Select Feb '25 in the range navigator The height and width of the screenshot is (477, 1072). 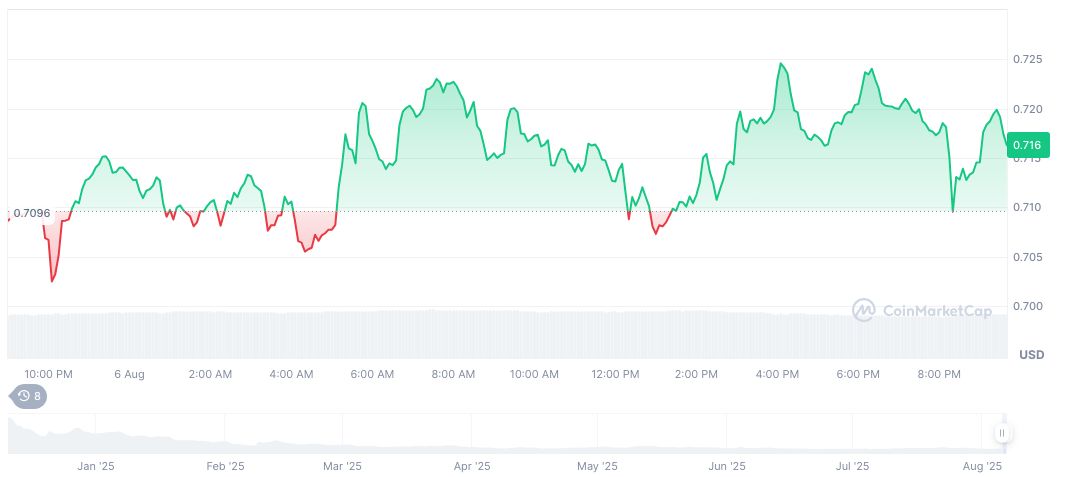pyautogui.click(x=225, y=465)
